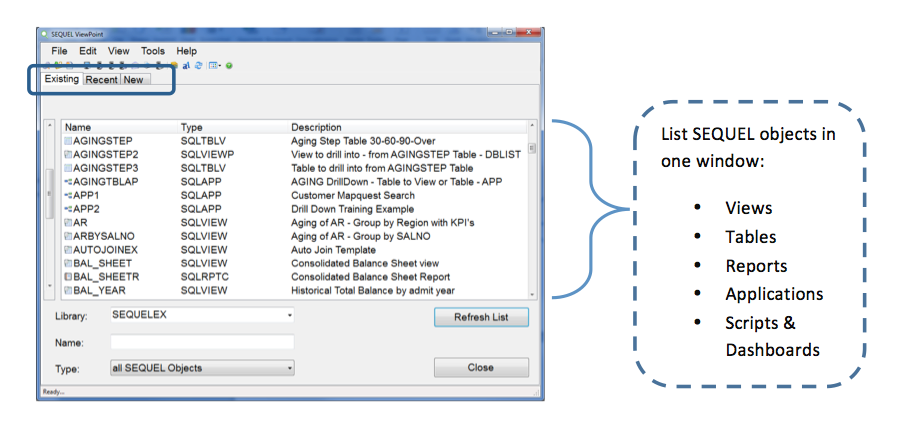This screenshot has width=902, height=437.
Task: Click 'Customer Mapquest Search' description
Action: [353, 196]
